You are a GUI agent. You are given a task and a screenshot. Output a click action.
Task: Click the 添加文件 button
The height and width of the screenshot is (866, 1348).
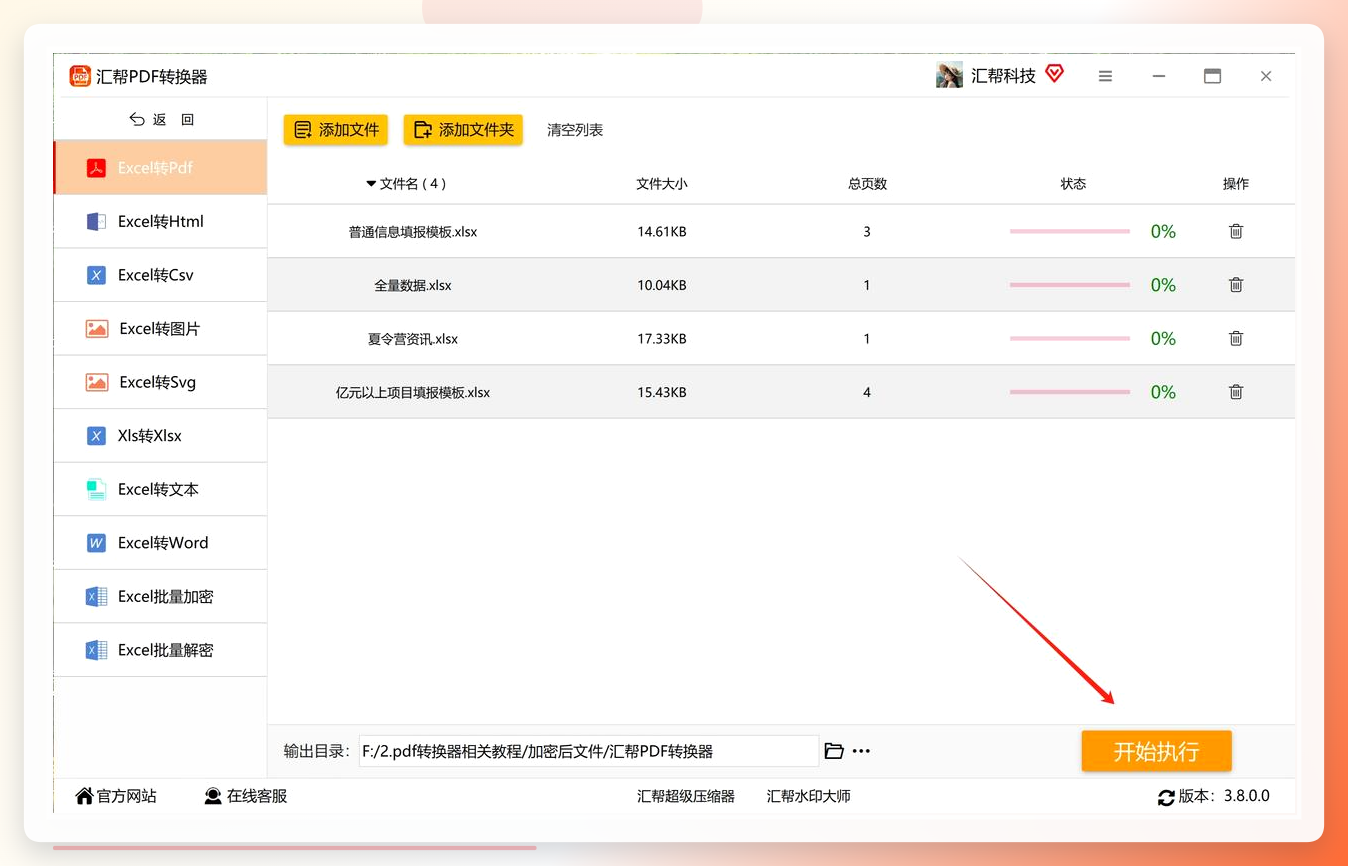(x=336, y=130)
